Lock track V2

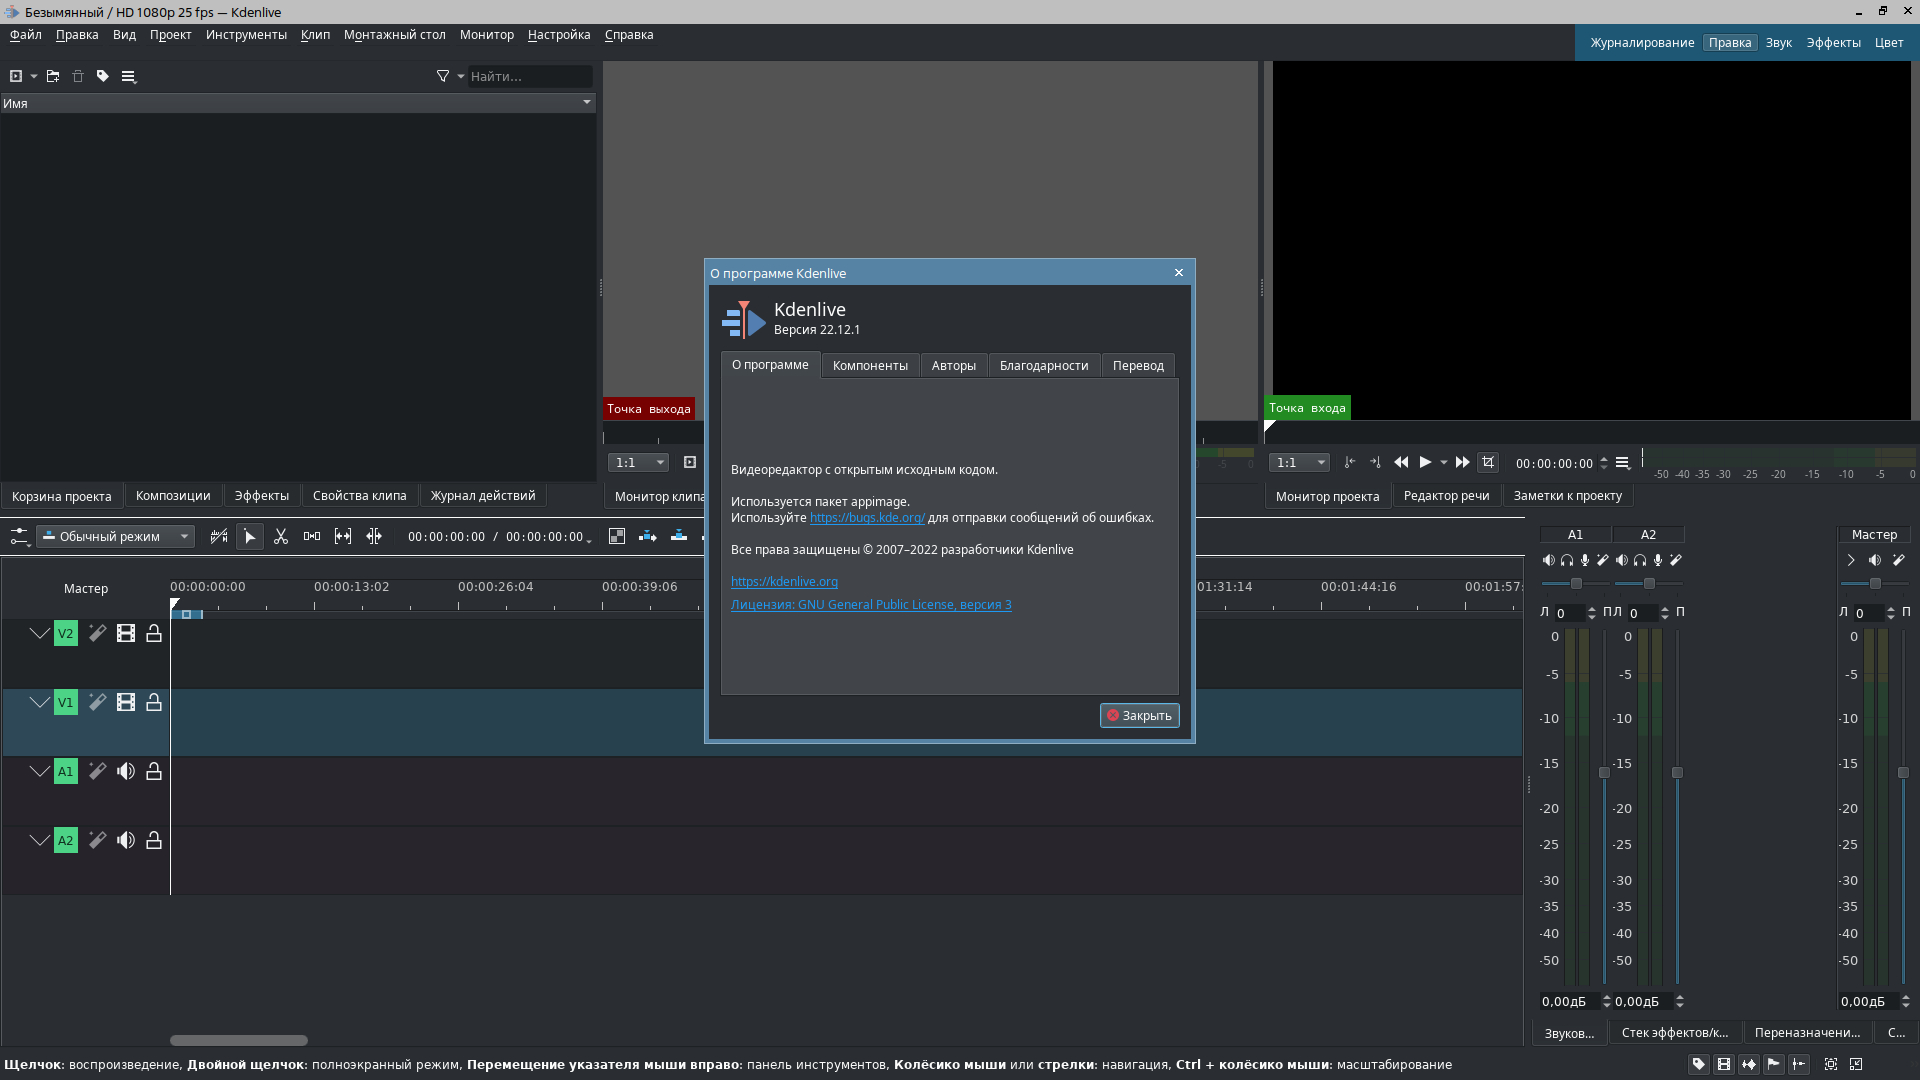[x=154, y=633]
